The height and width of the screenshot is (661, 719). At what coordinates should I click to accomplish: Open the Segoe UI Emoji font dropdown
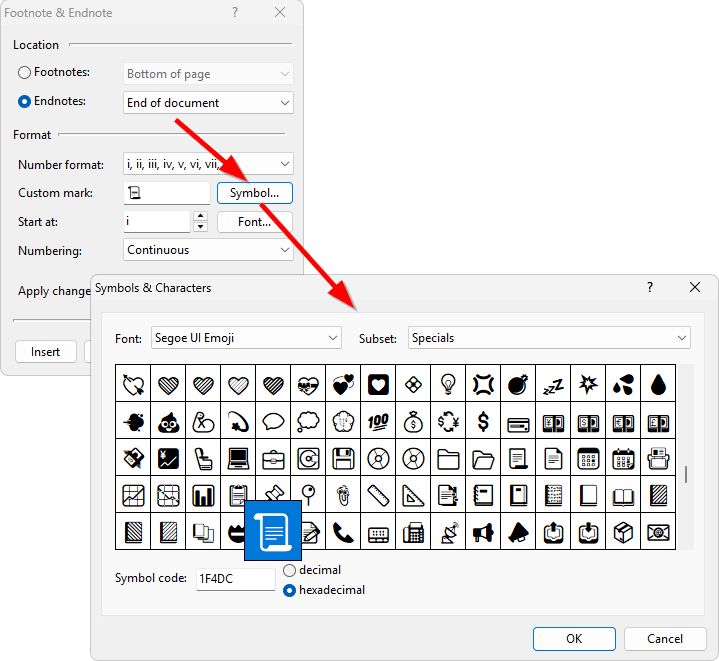[246, 338]
